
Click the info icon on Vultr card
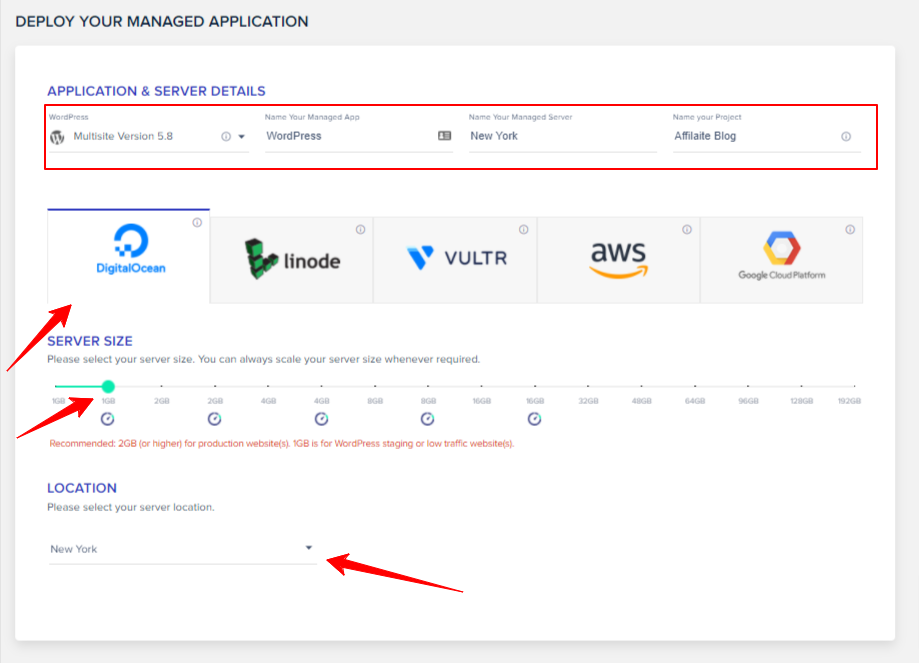pyautogui.click(x=523, y=229)
